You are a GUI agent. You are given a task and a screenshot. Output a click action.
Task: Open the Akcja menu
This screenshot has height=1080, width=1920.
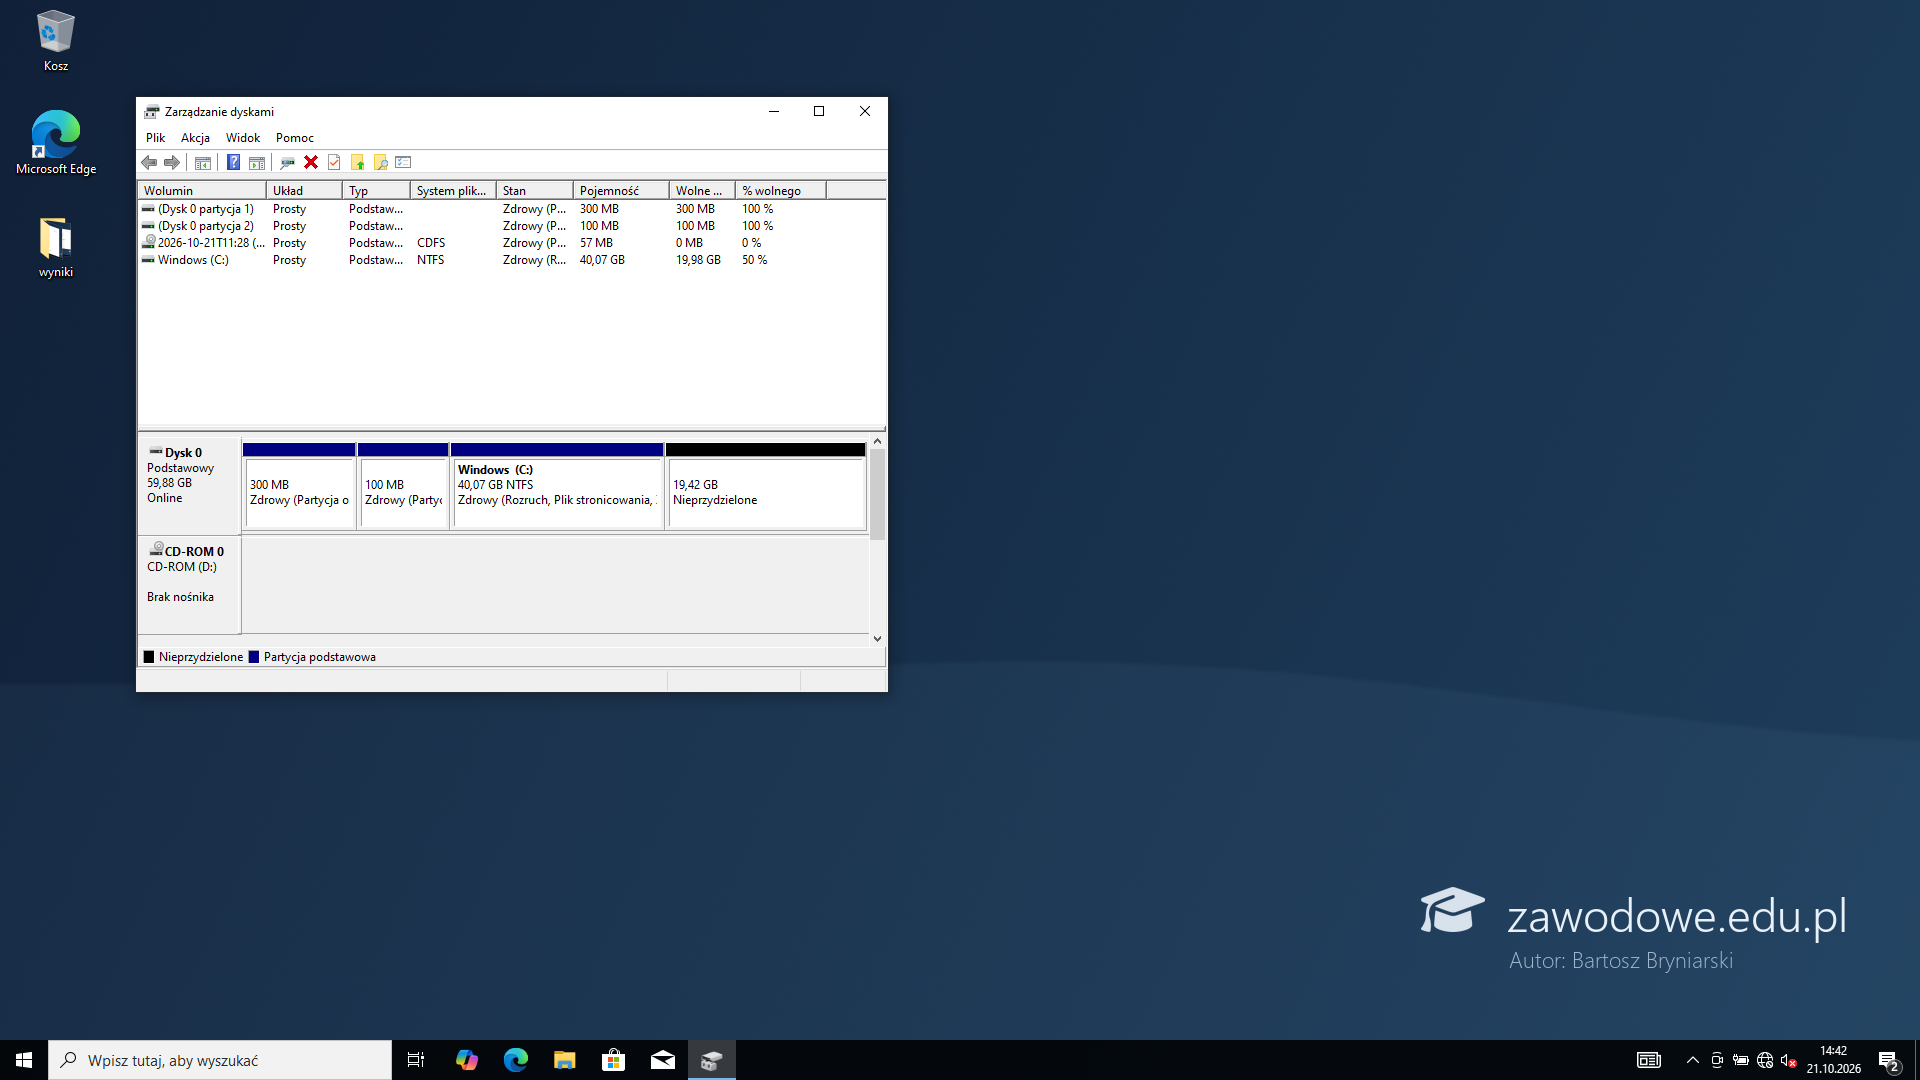[195, 138]
